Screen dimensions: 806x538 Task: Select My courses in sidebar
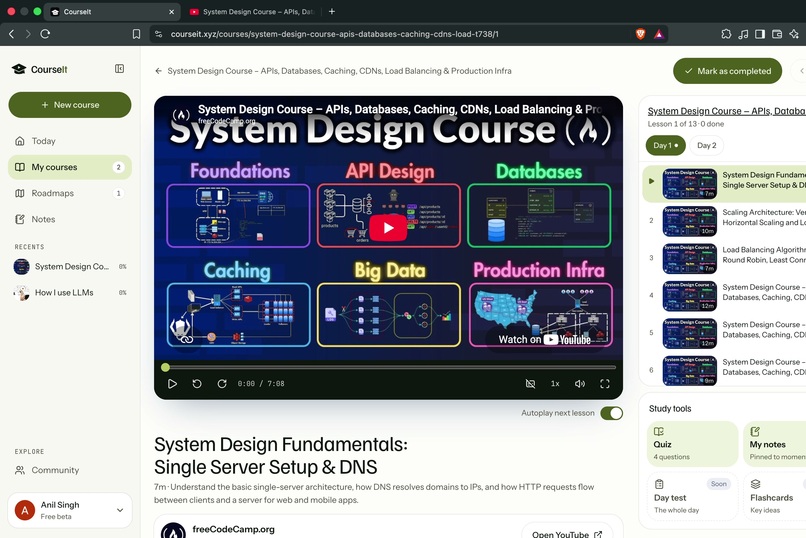point(70,167)
